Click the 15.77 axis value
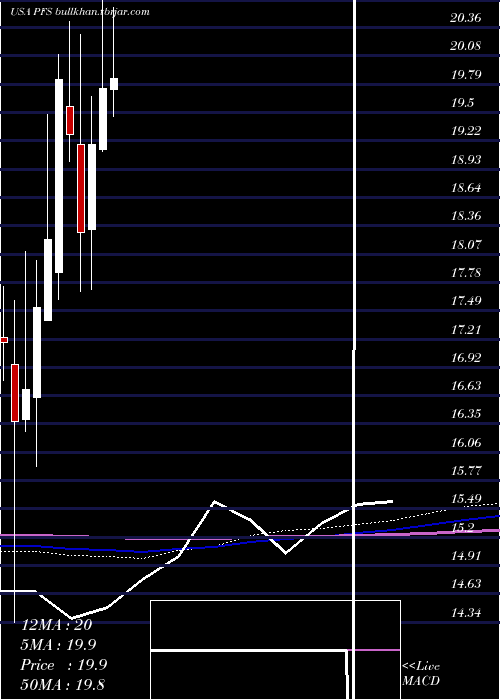The width and height of the screenshot is (500, 700). pos(466,471)
